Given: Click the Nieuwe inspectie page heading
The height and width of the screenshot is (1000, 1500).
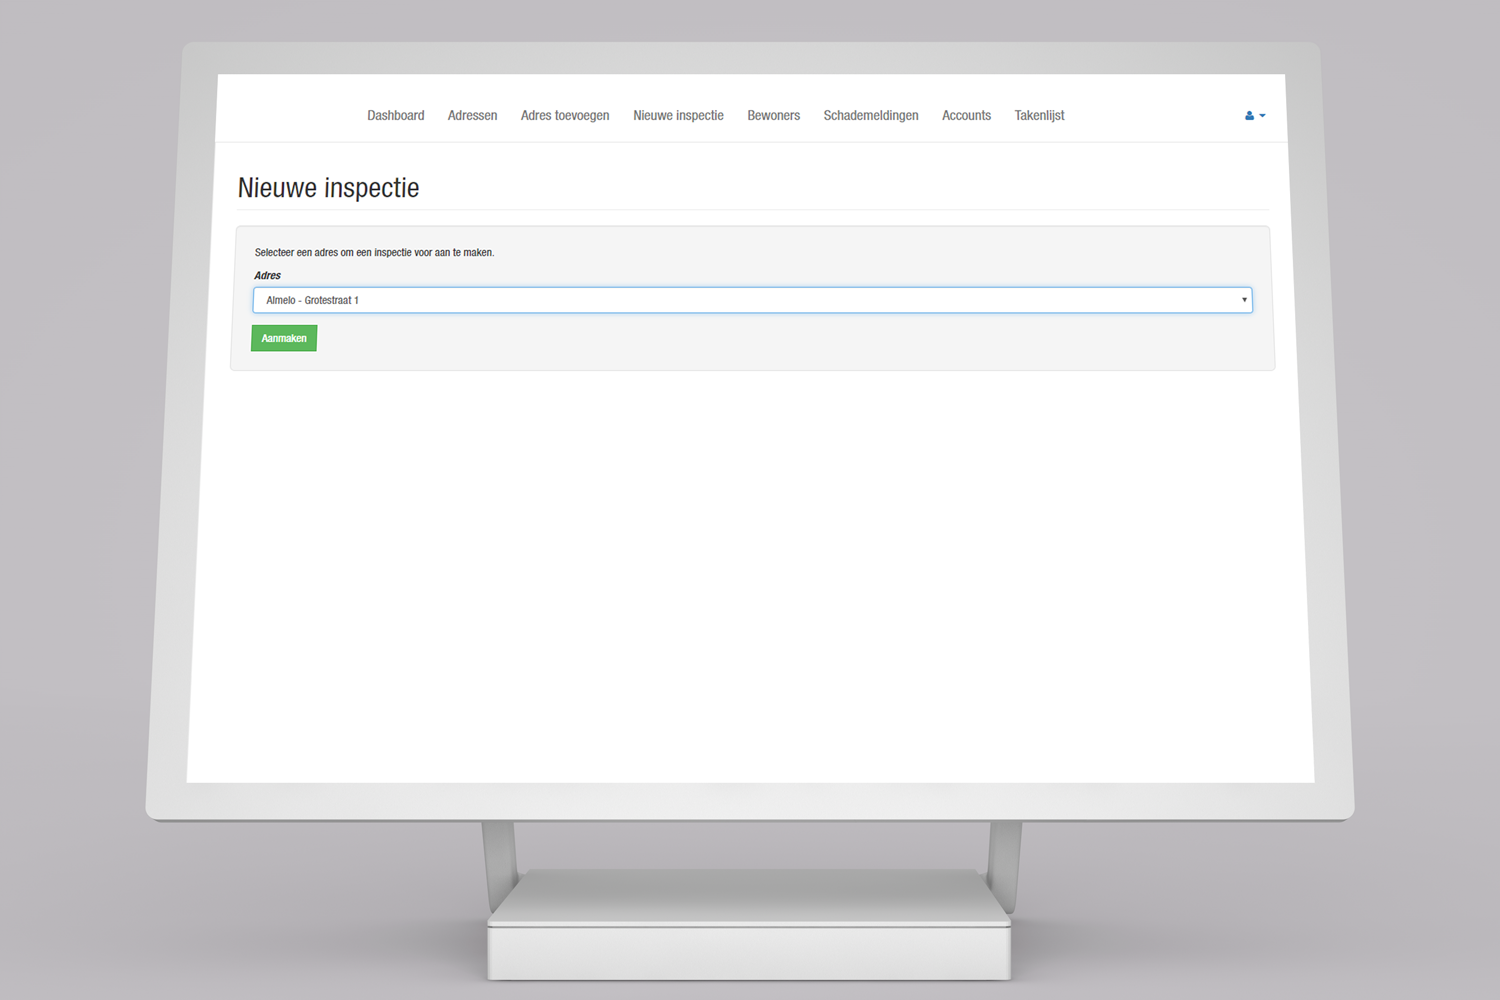Looking at the screenshot, I should coord(328,188).
